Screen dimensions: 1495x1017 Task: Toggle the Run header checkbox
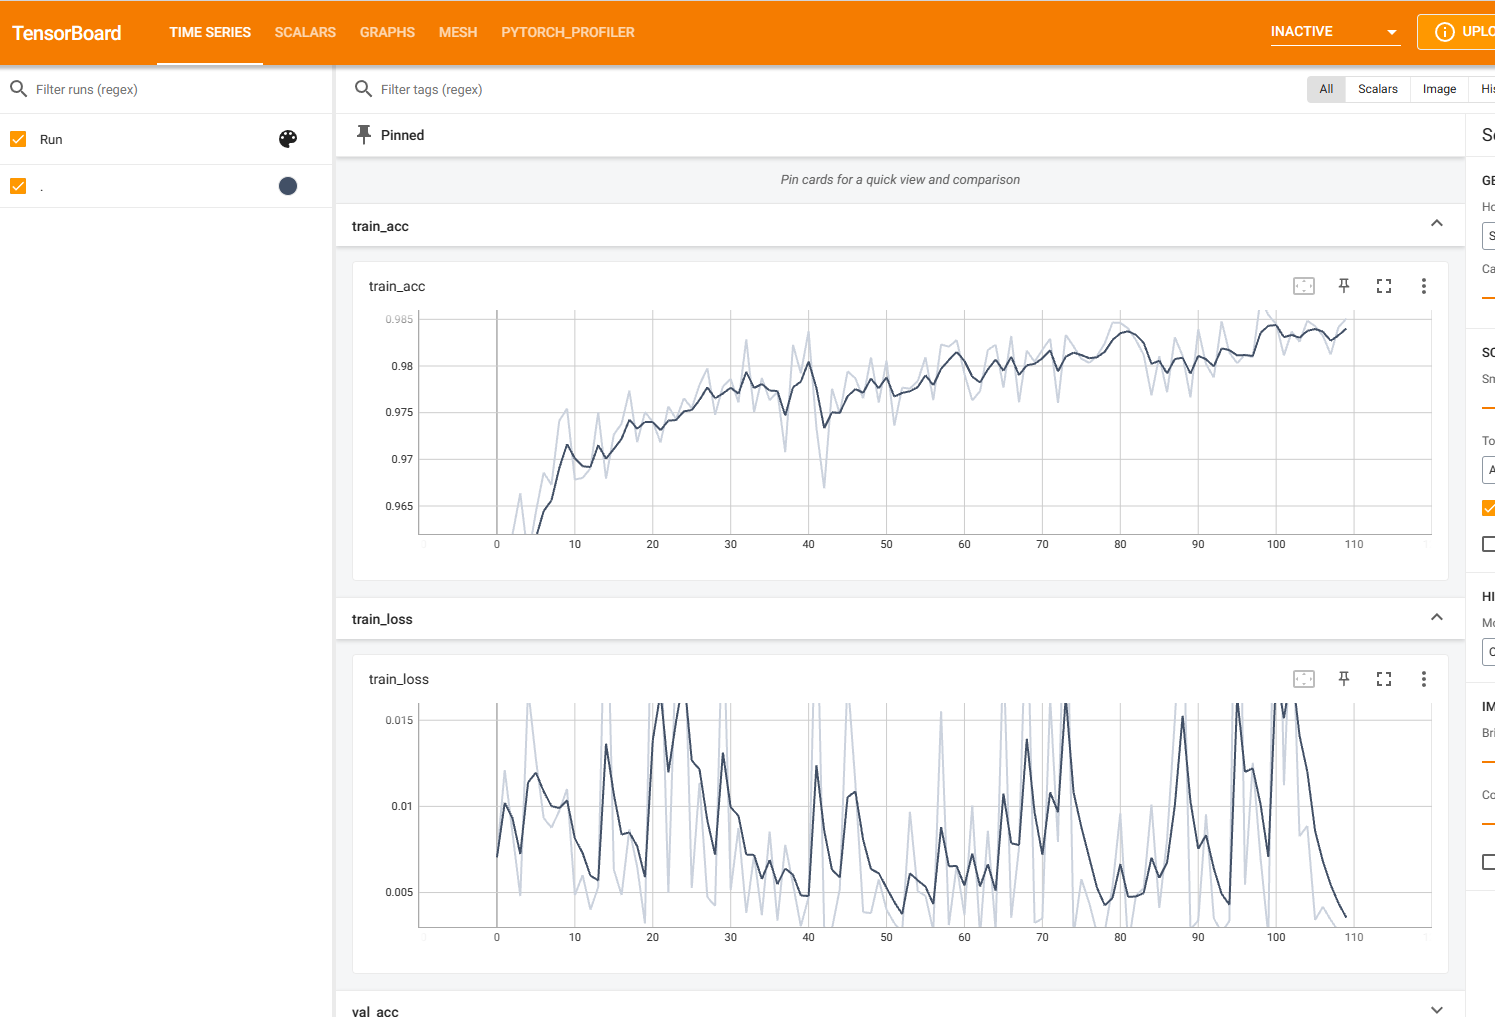pos(18,139)
